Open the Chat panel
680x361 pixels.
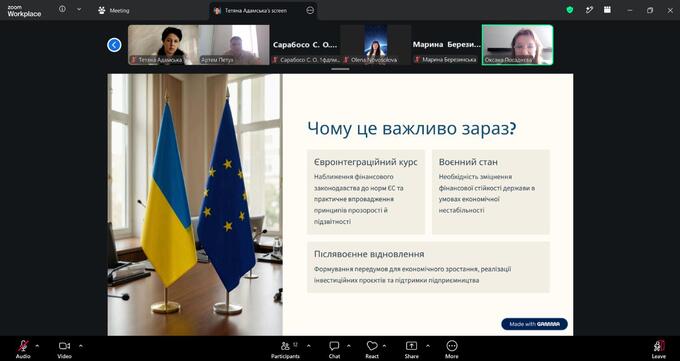[x=334, y=349]
